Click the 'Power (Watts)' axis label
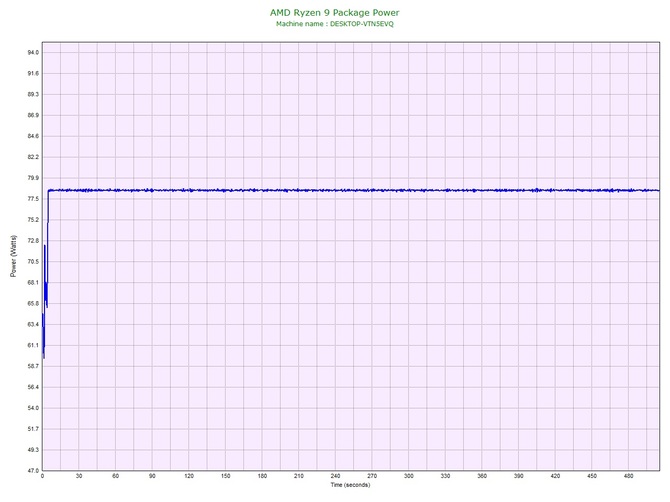The image size is (670, 502). (x=13, y=256)
